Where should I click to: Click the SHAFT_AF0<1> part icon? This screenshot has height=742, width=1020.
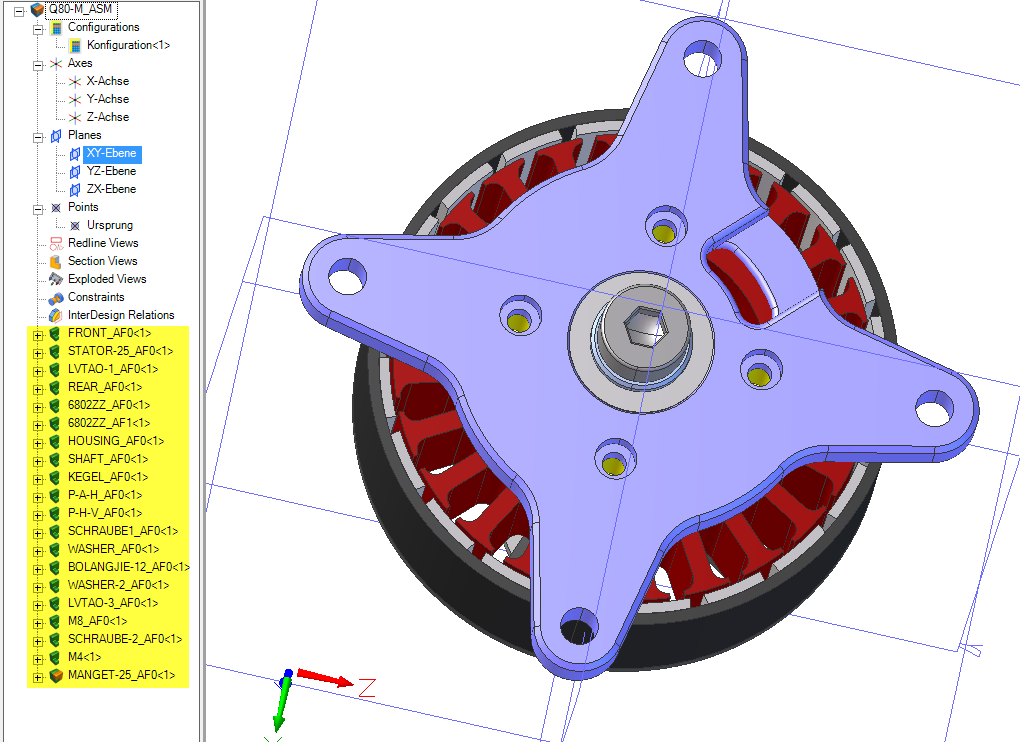coord(56,460)
